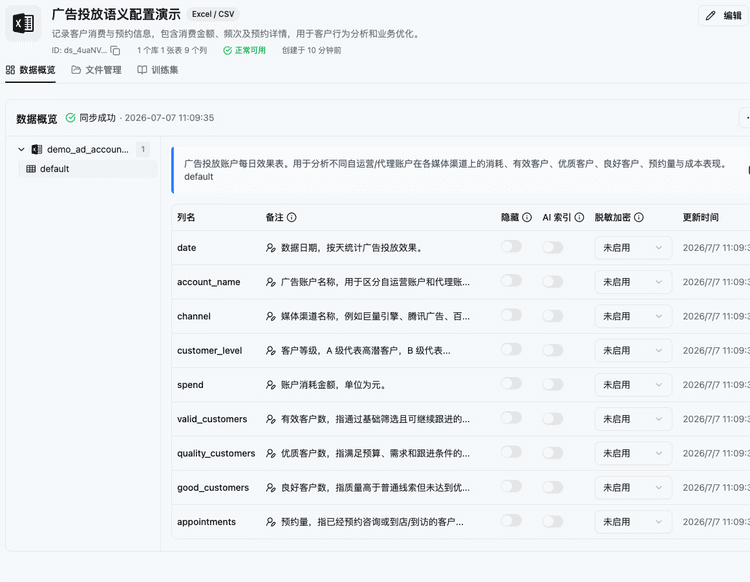This screenshot has width=750, height=582.
Task: Click the note edit icon for valid_customers
Action: [x=271, y=419]
